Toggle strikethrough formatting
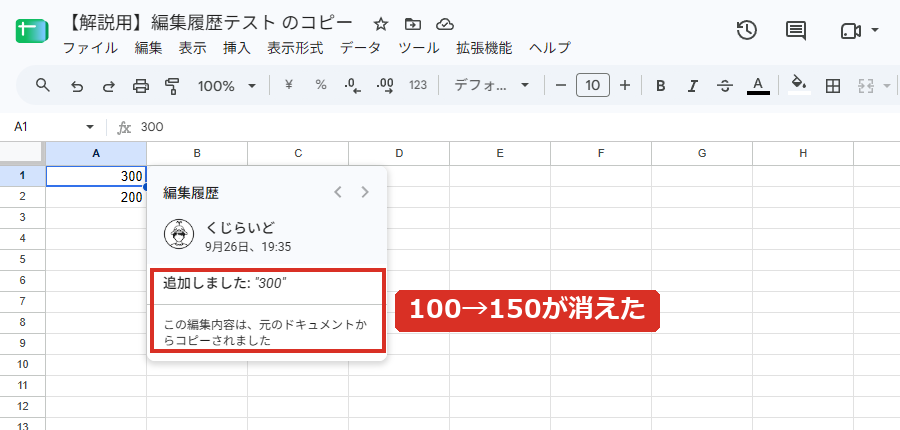 pyautogui.click(x=725, y=86)
